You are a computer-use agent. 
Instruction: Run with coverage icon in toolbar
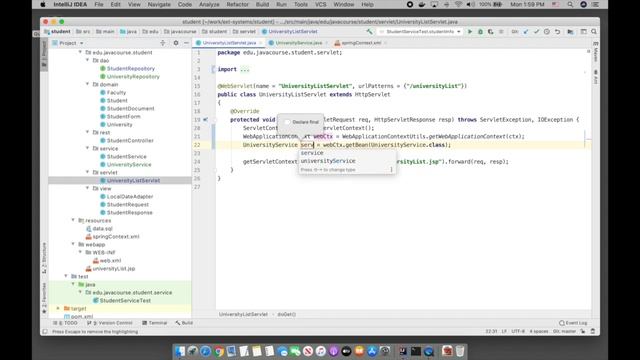pos(491,31)
